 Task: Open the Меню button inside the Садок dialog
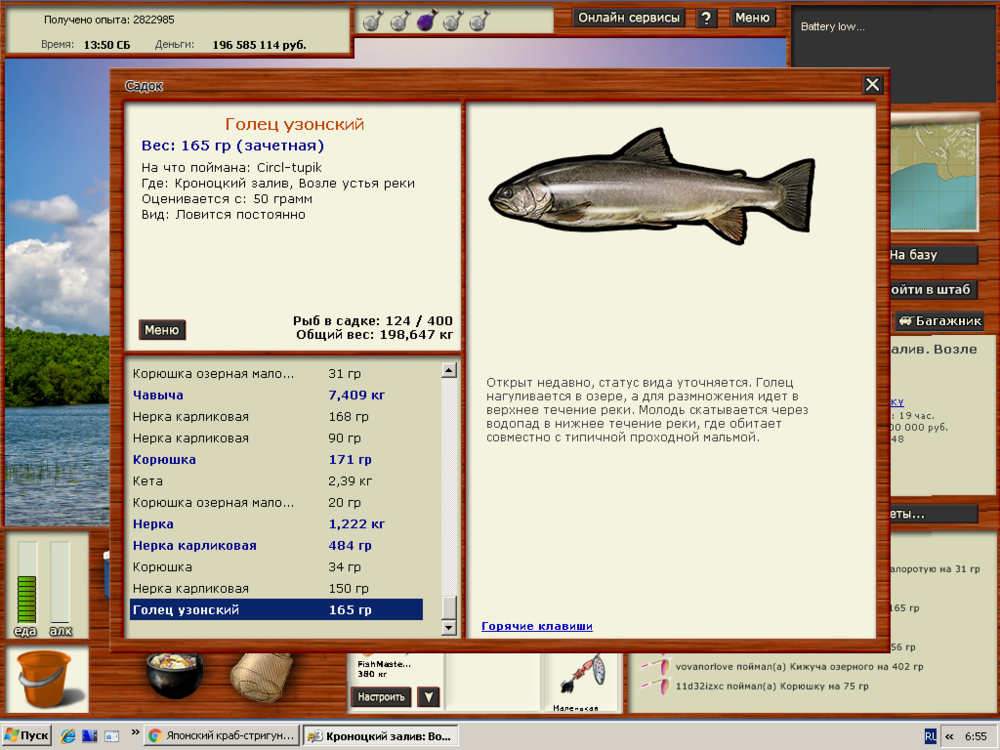click(x=161, y=329)
